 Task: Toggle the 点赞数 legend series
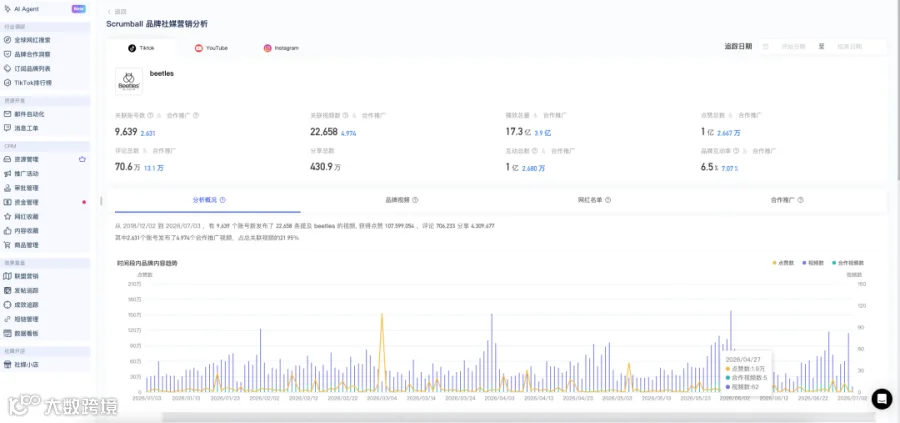point(782,262)
